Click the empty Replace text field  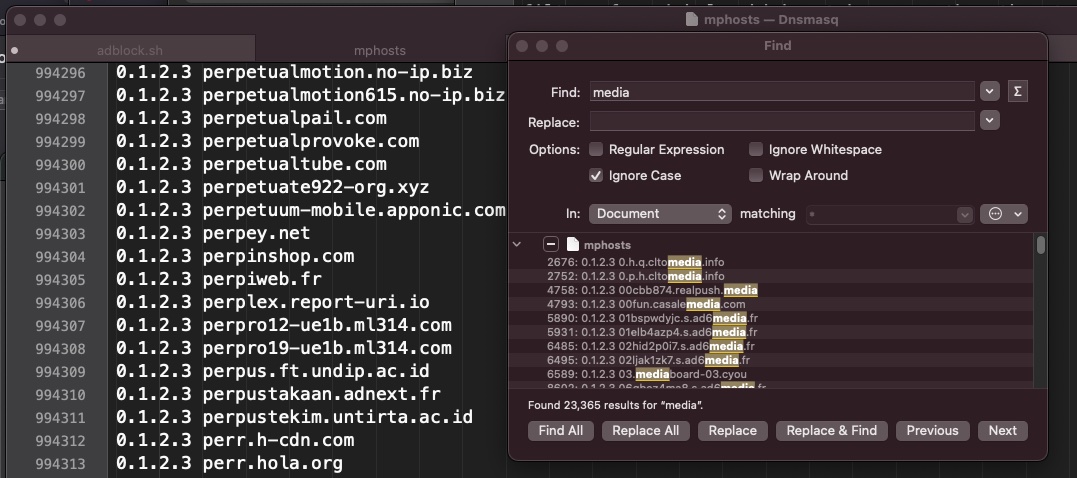(x=782, y=120)
